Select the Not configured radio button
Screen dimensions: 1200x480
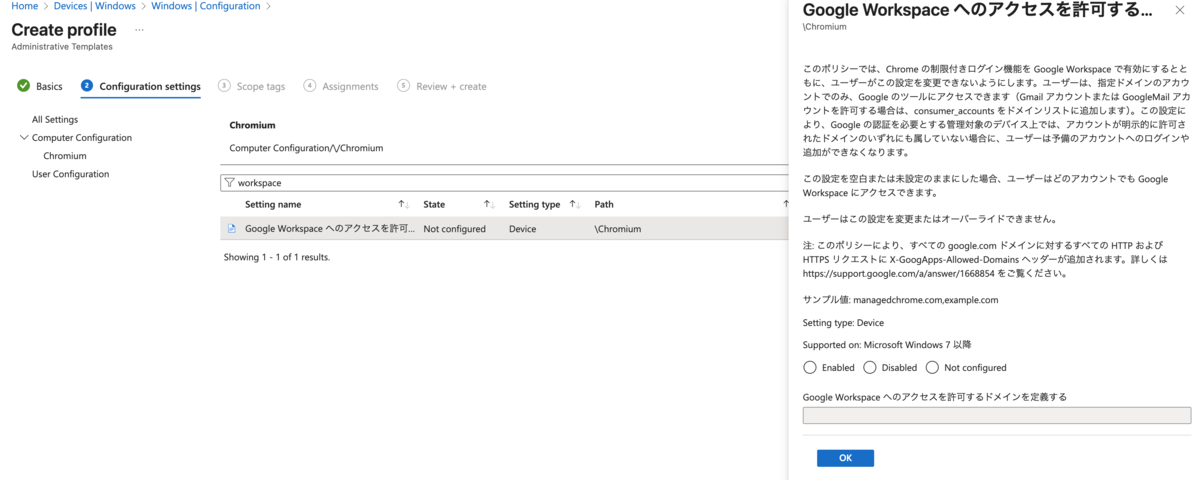[x=933, y=368]
